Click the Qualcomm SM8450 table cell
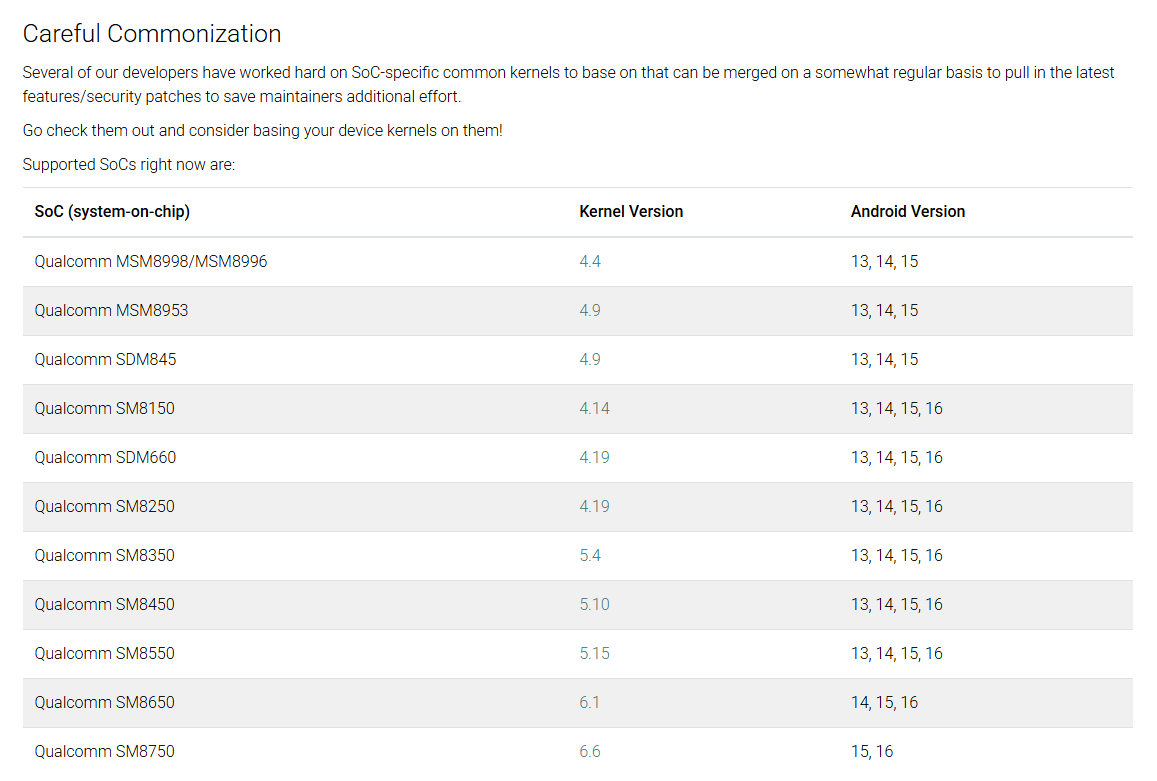1157x781 pixels. click(104, 605)
